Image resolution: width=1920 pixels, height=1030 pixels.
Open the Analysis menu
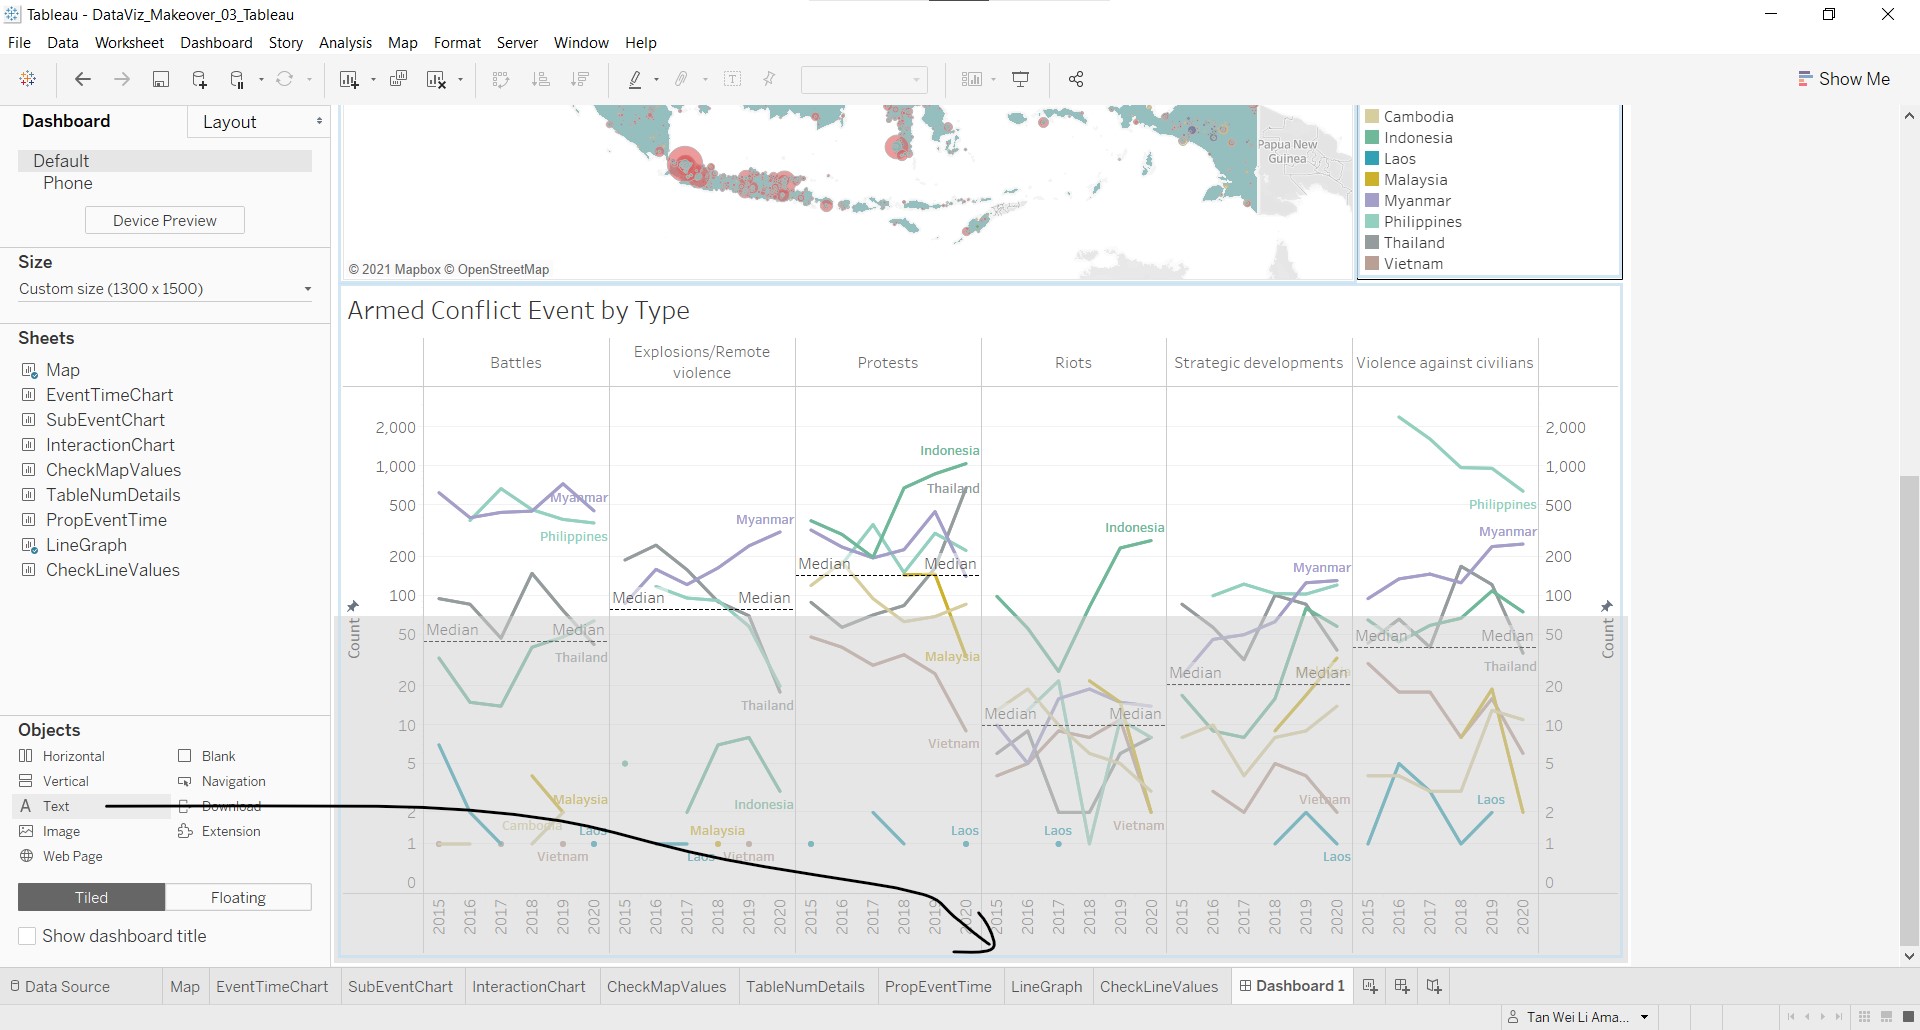click(x=345, y=43)
